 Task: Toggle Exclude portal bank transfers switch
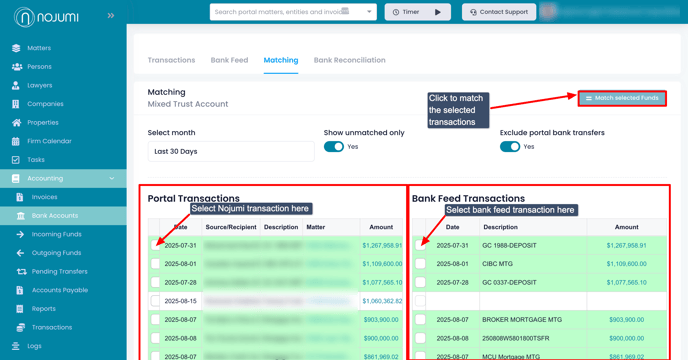click(x=510, y=147)
